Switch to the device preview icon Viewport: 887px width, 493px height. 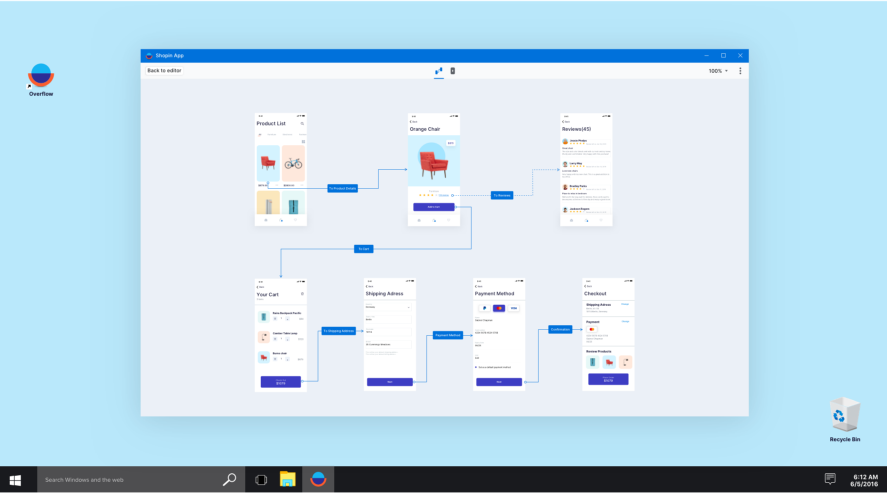click(x=453, y=71)
